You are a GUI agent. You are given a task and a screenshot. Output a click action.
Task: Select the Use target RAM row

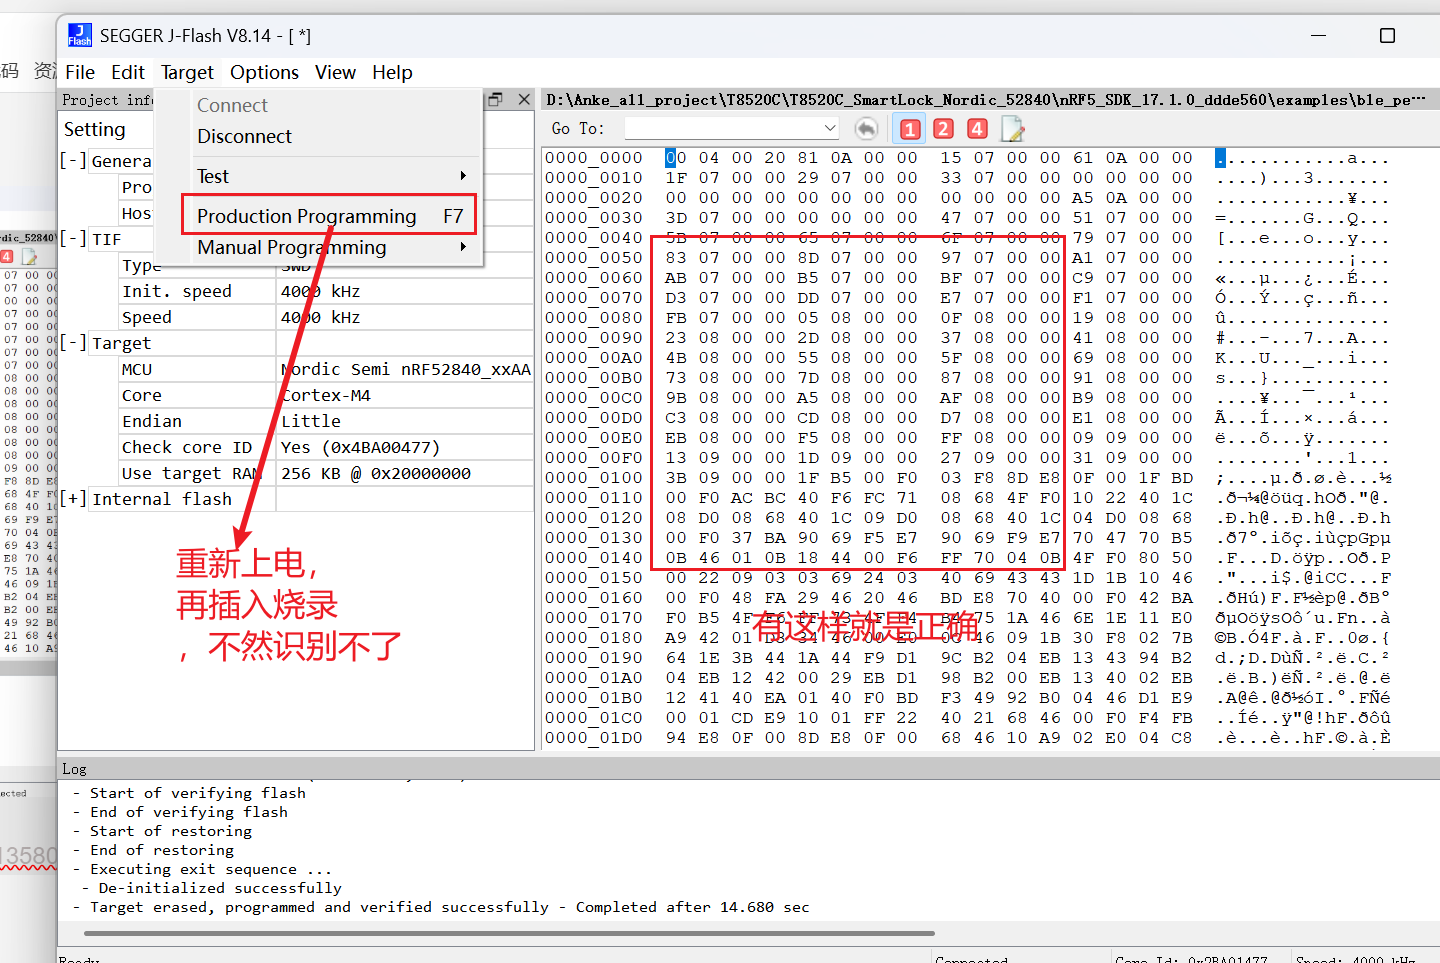pos(326,473)
